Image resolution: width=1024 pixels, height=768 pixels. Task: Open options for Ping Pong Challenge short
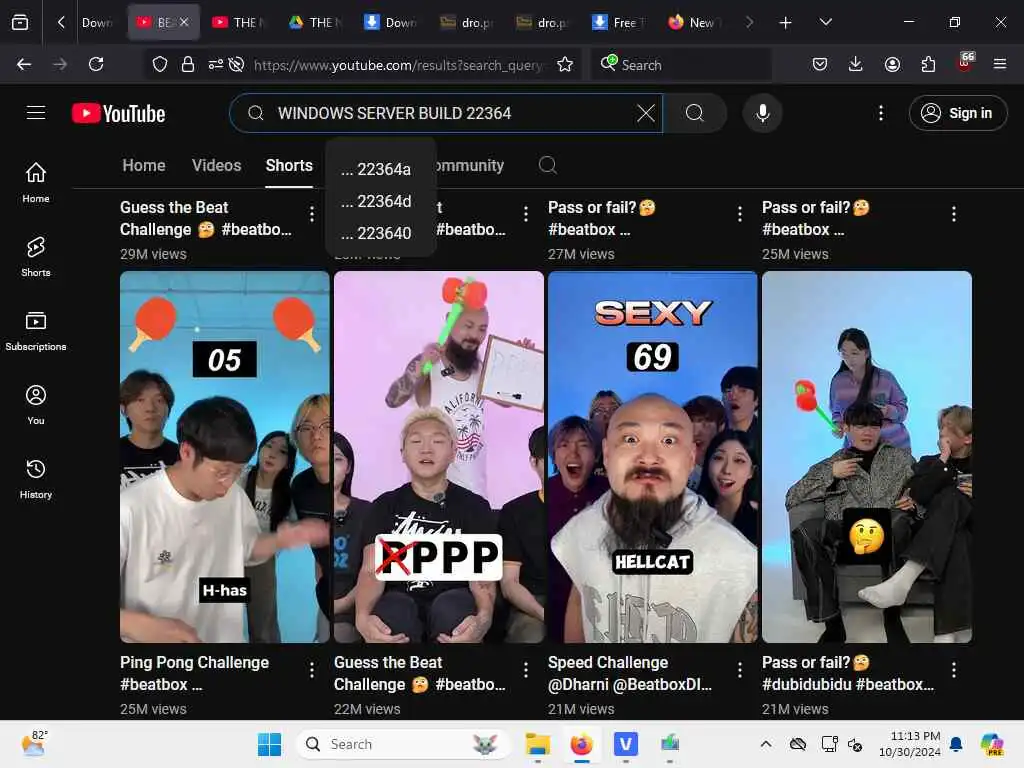coord(312,669)
